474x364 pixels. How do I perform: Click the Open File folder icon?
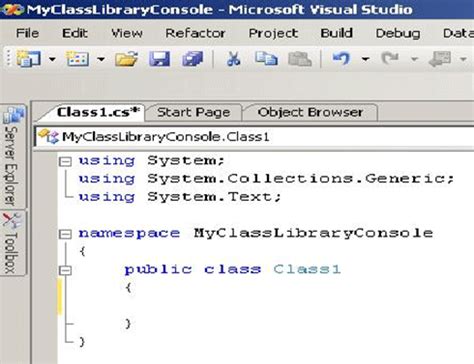126,59
